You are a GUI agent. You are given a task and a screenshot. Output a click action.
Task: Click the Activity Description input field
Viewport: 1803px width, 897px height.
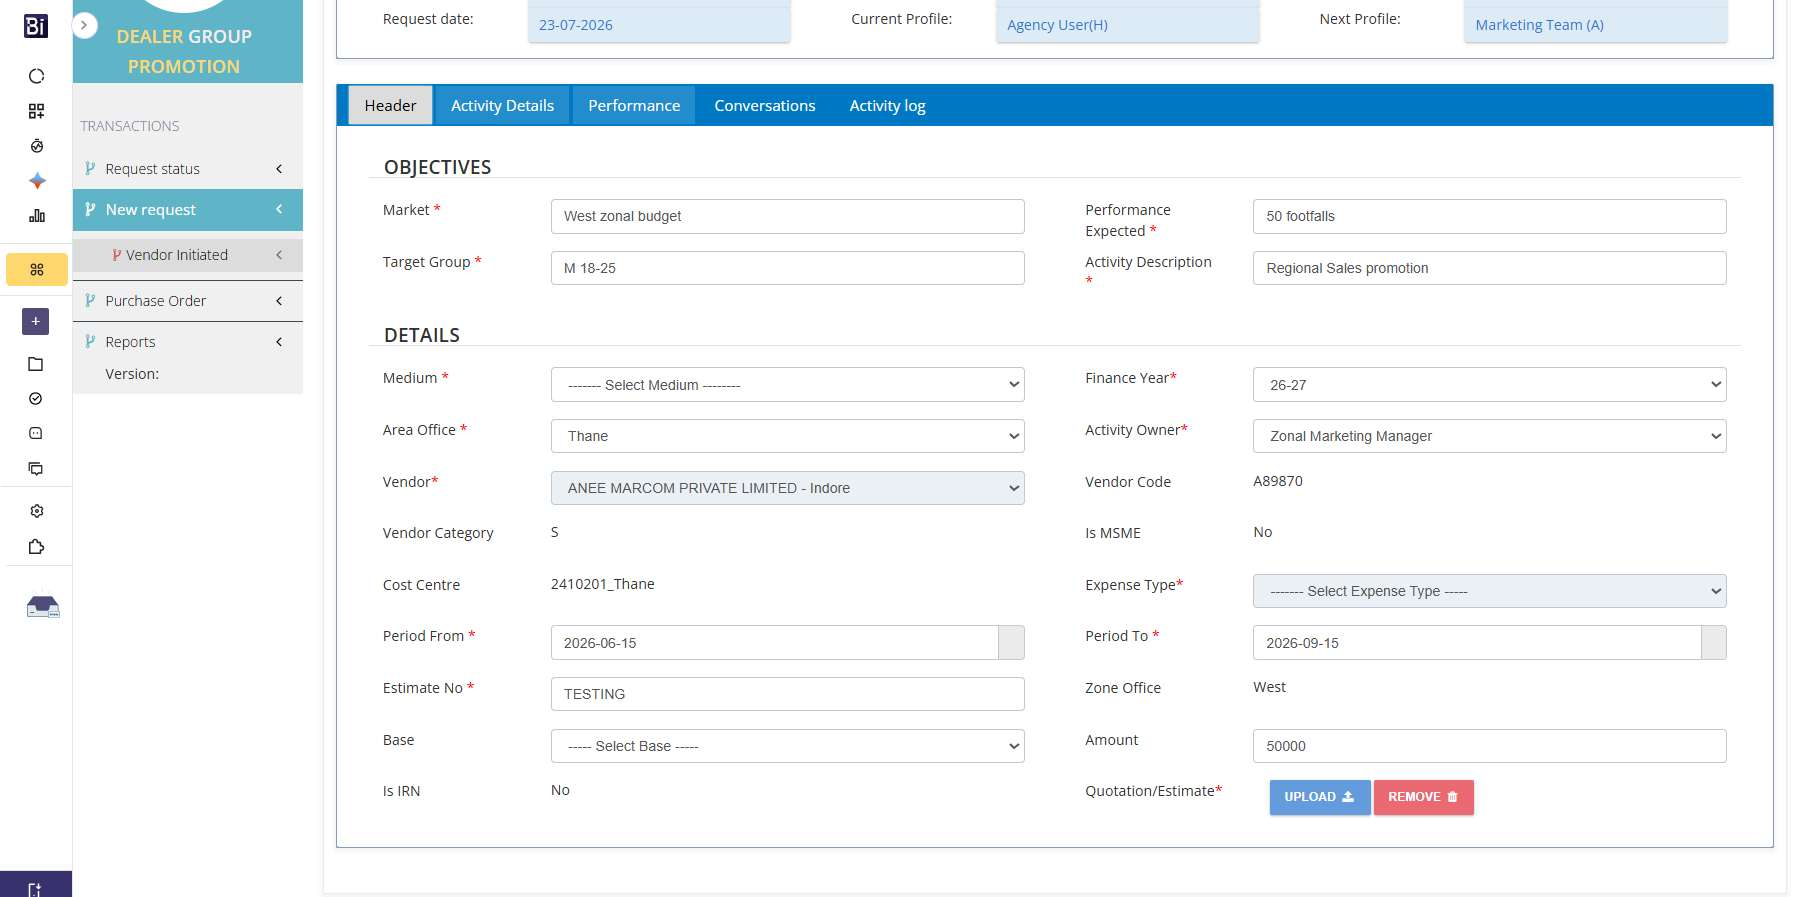[x=1489, y=268]
